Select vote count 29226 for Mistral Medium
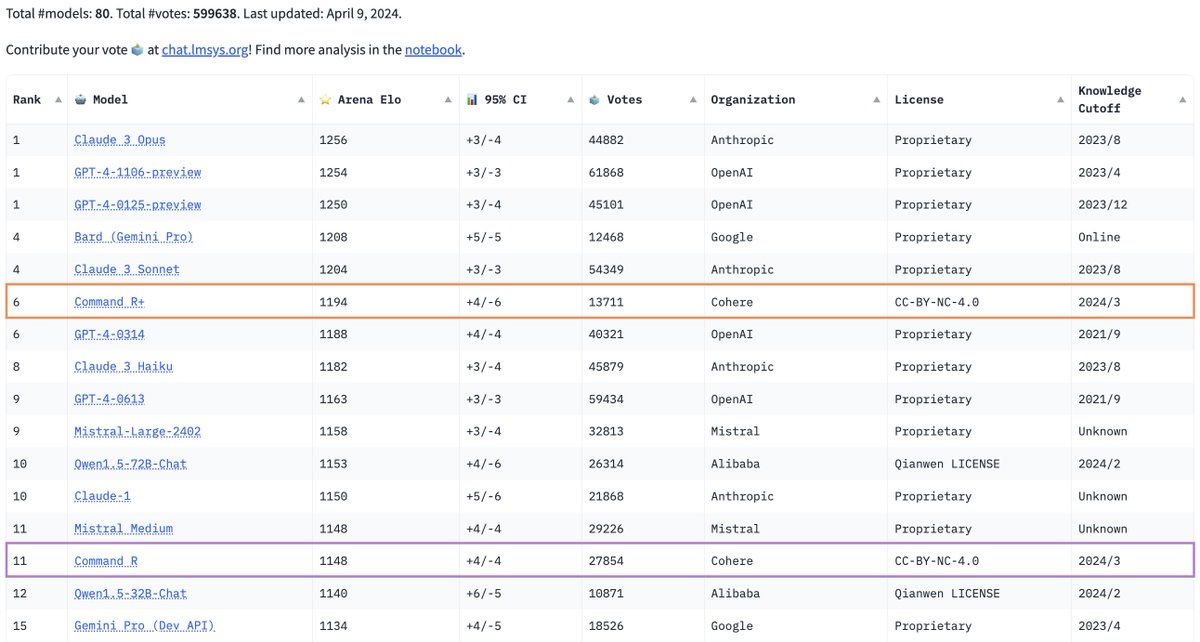The height and width of the screenshot is (642, 1200). click(x=606, y=528)
